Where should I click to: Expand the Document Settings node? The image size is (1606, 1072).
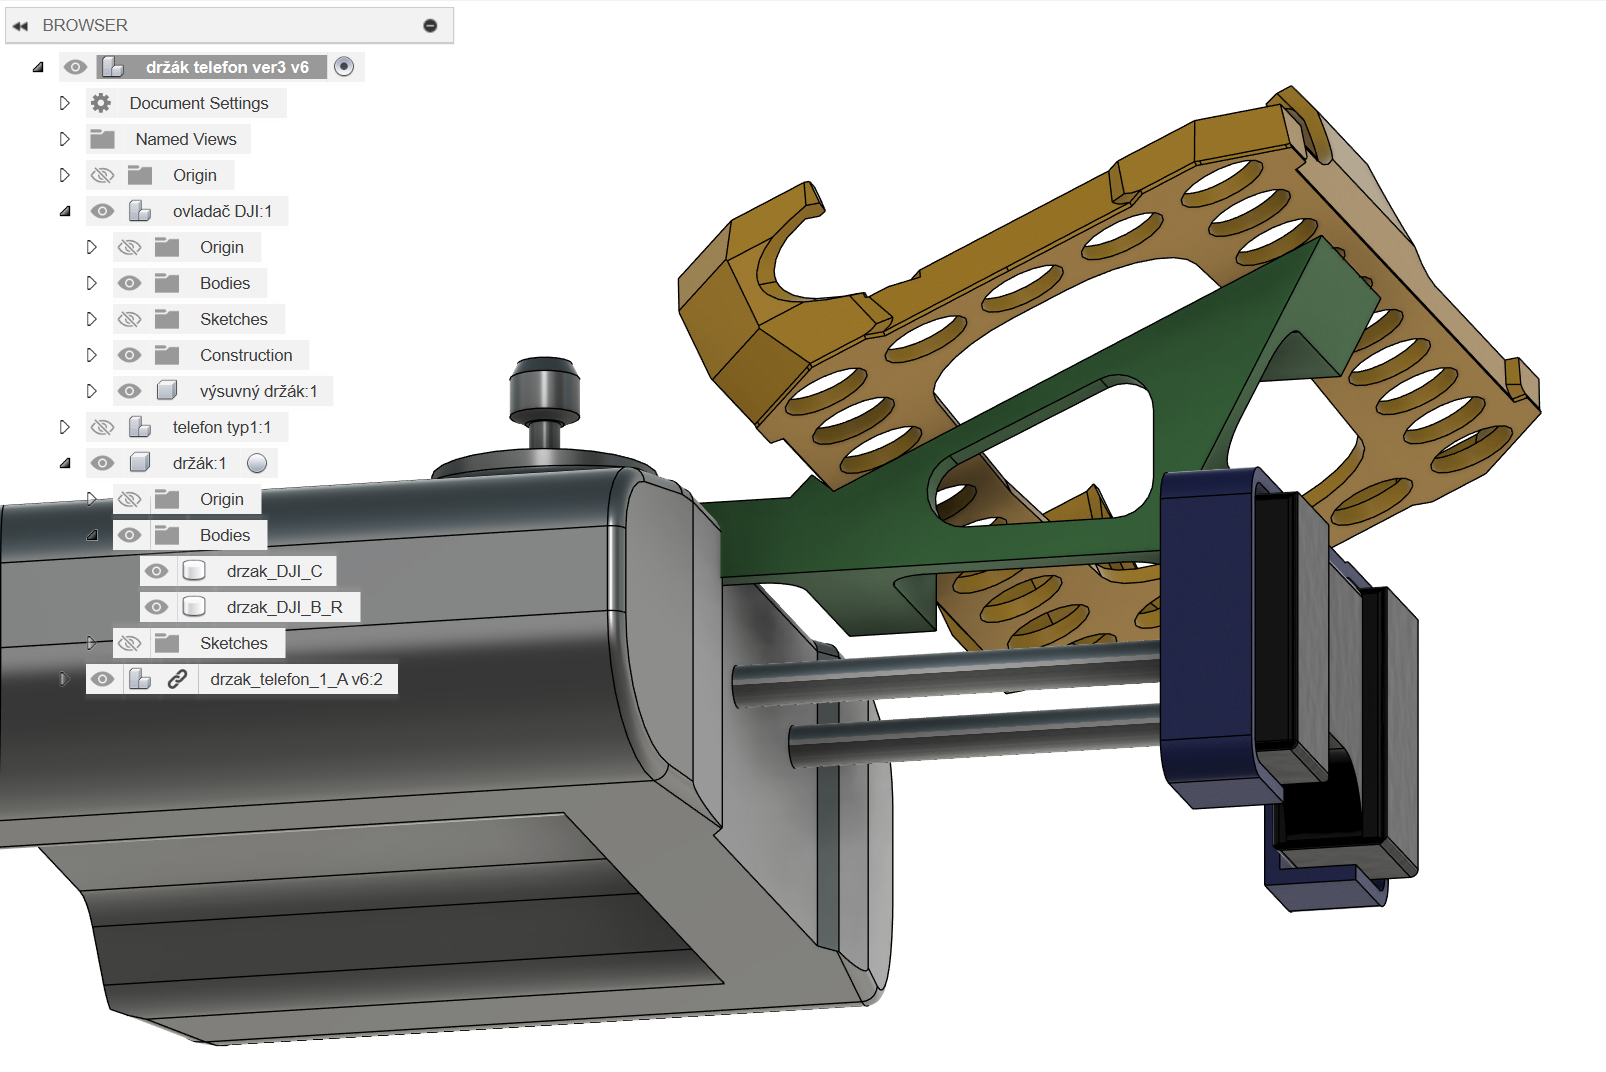[65, 103]
